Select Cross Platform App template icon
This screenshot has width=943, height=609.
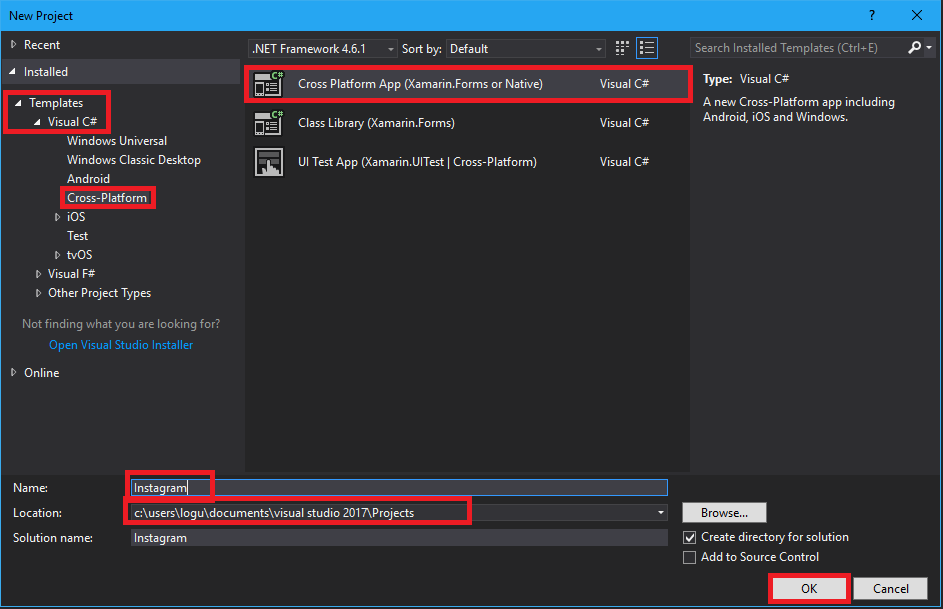click(x=268, y=84)
